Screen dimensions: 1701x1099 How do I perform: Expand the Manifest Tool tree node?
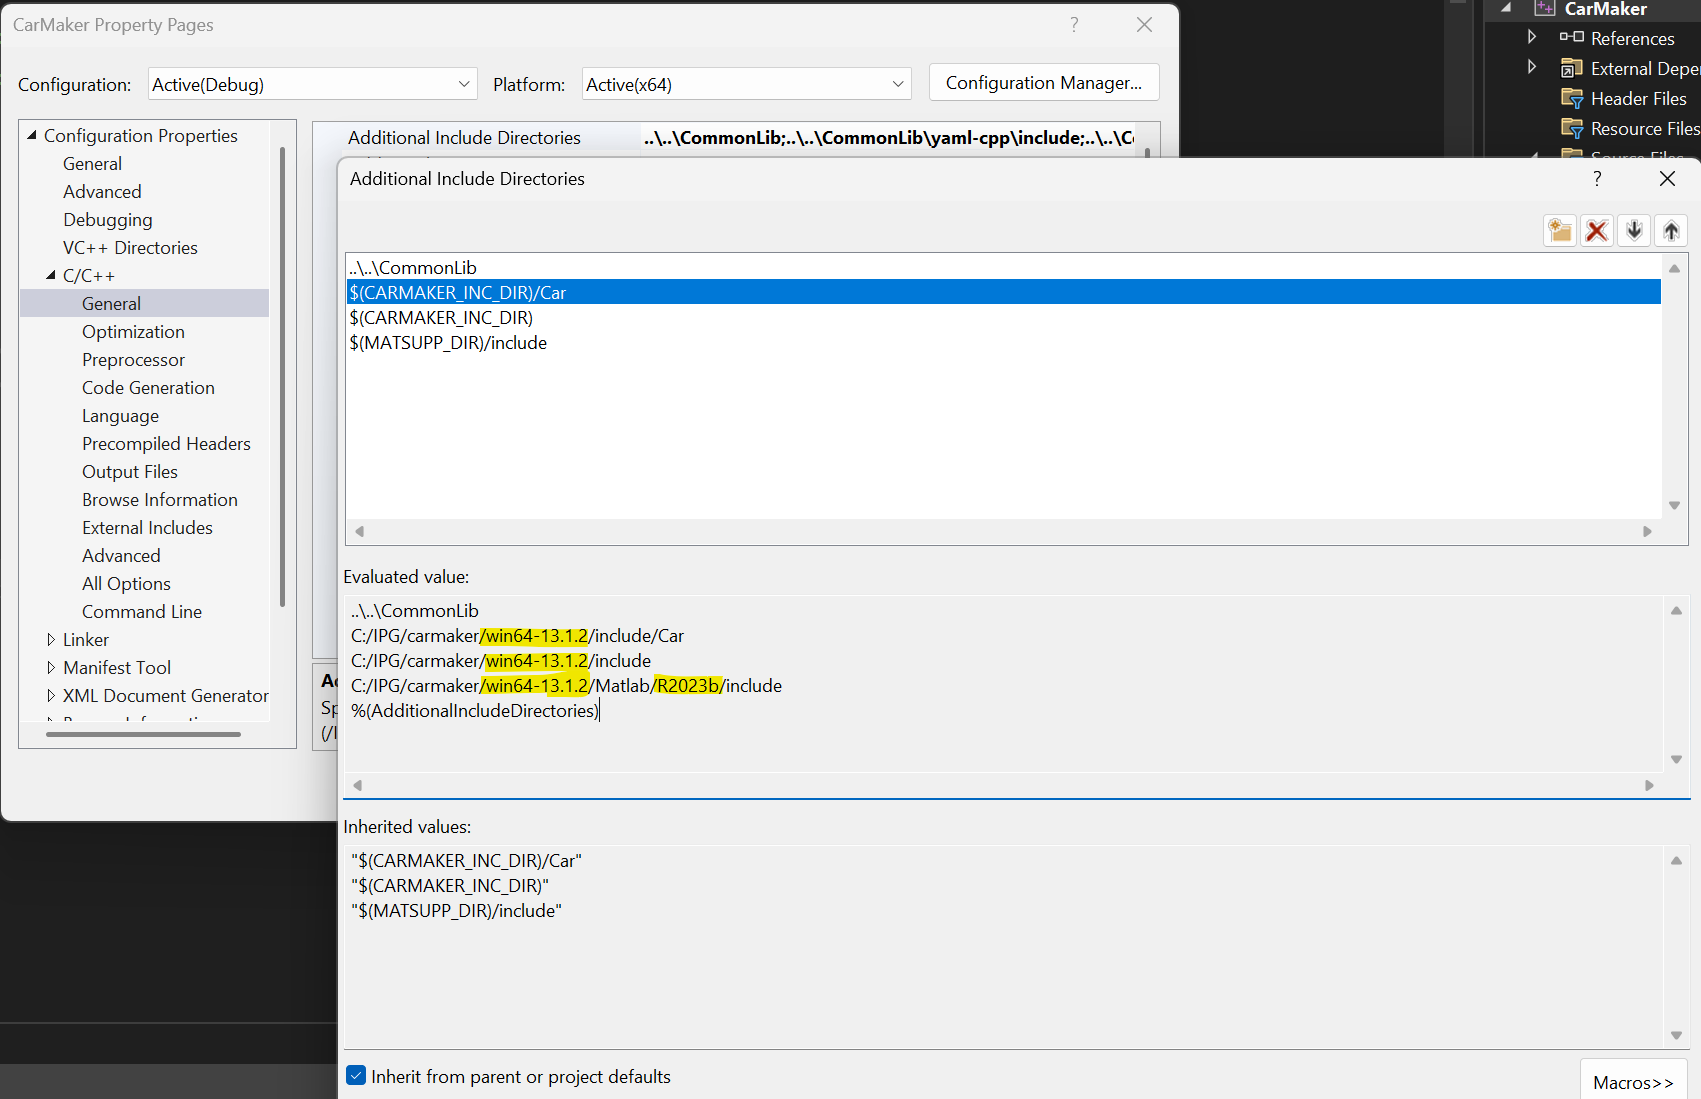point(51,667)
